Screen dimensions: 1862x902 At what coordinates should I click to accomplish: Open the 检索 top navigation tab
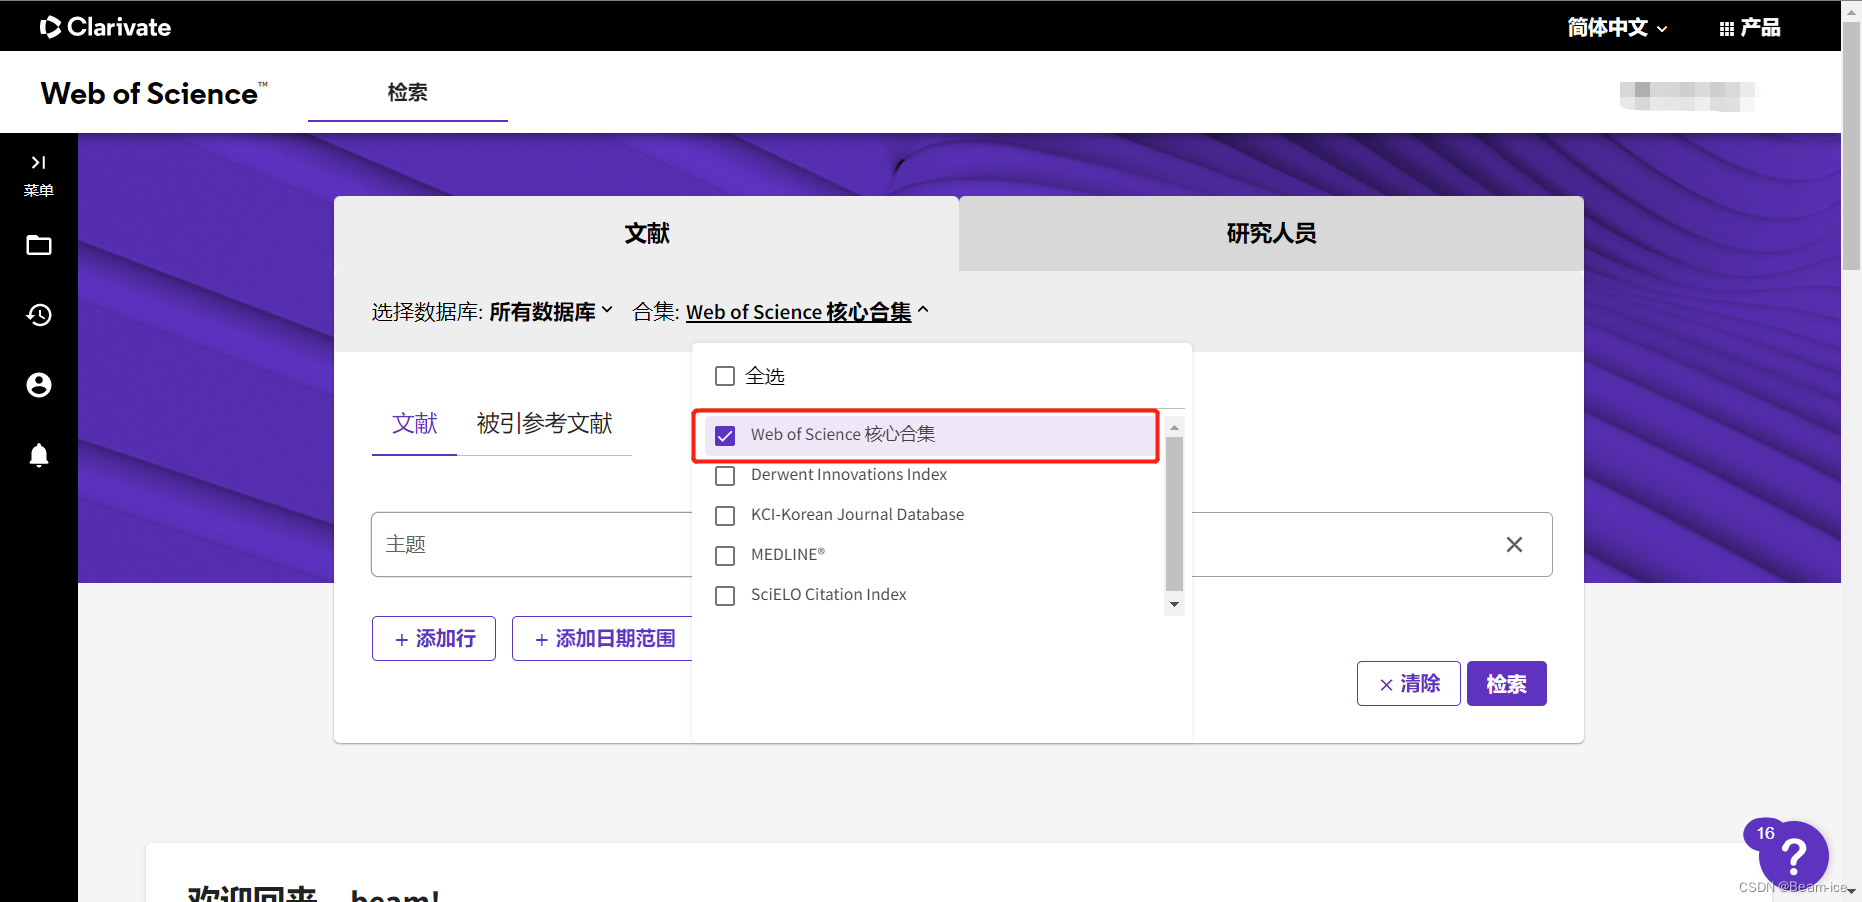point(408,93)
